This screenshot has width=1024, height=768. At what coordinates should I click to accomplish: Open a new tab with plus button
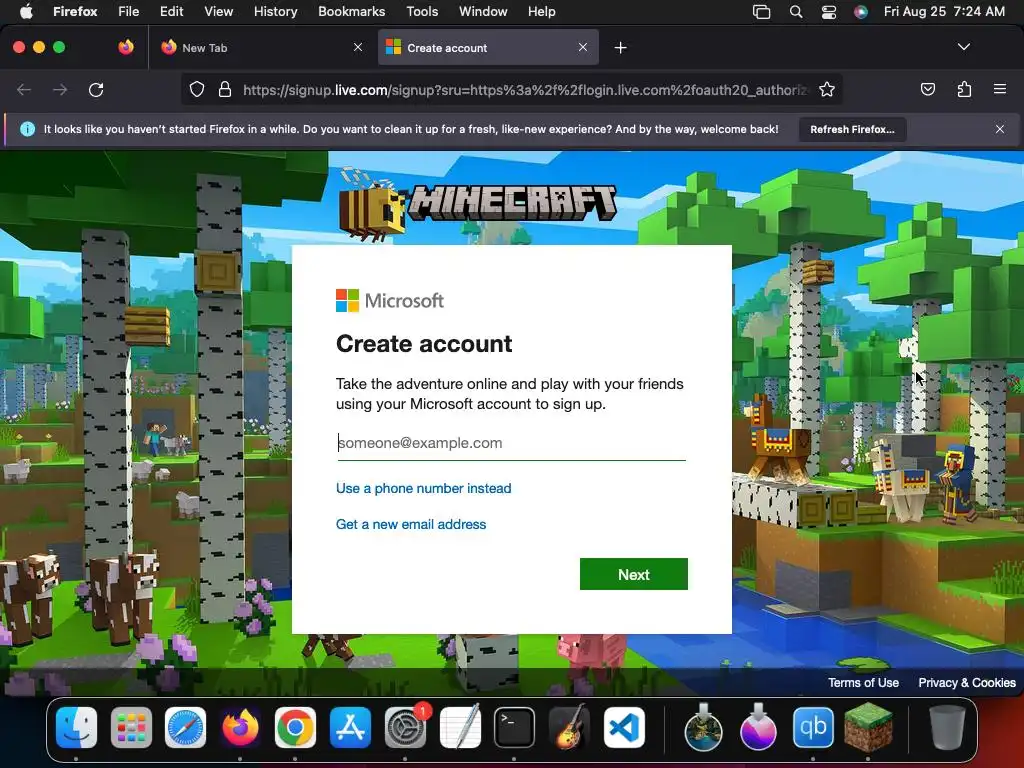tap(620, 48)
